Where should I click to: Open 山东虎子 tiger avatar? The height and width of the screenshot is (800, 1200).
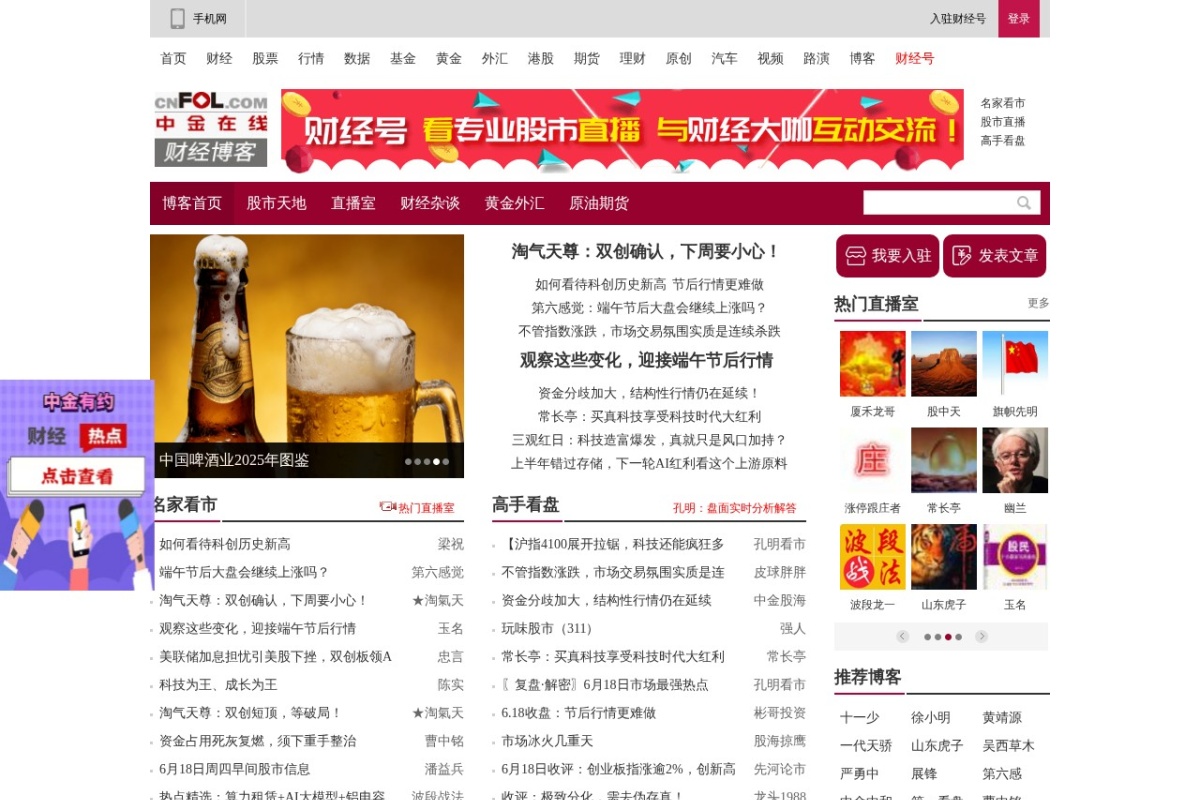tap(944, 557)
